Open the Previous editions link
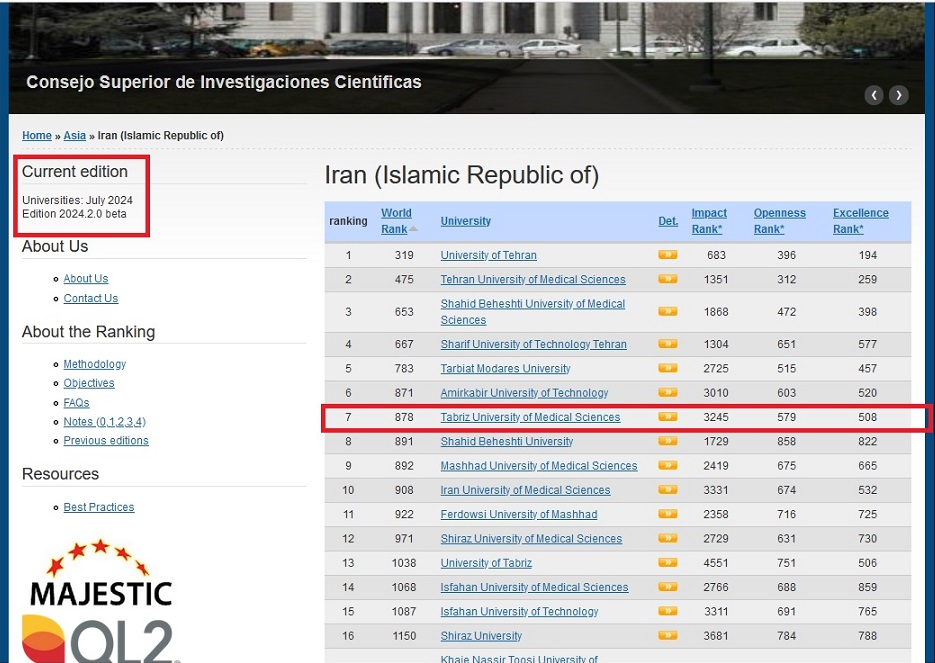Screen dimensions: 935x663 (x=105, y=441)
